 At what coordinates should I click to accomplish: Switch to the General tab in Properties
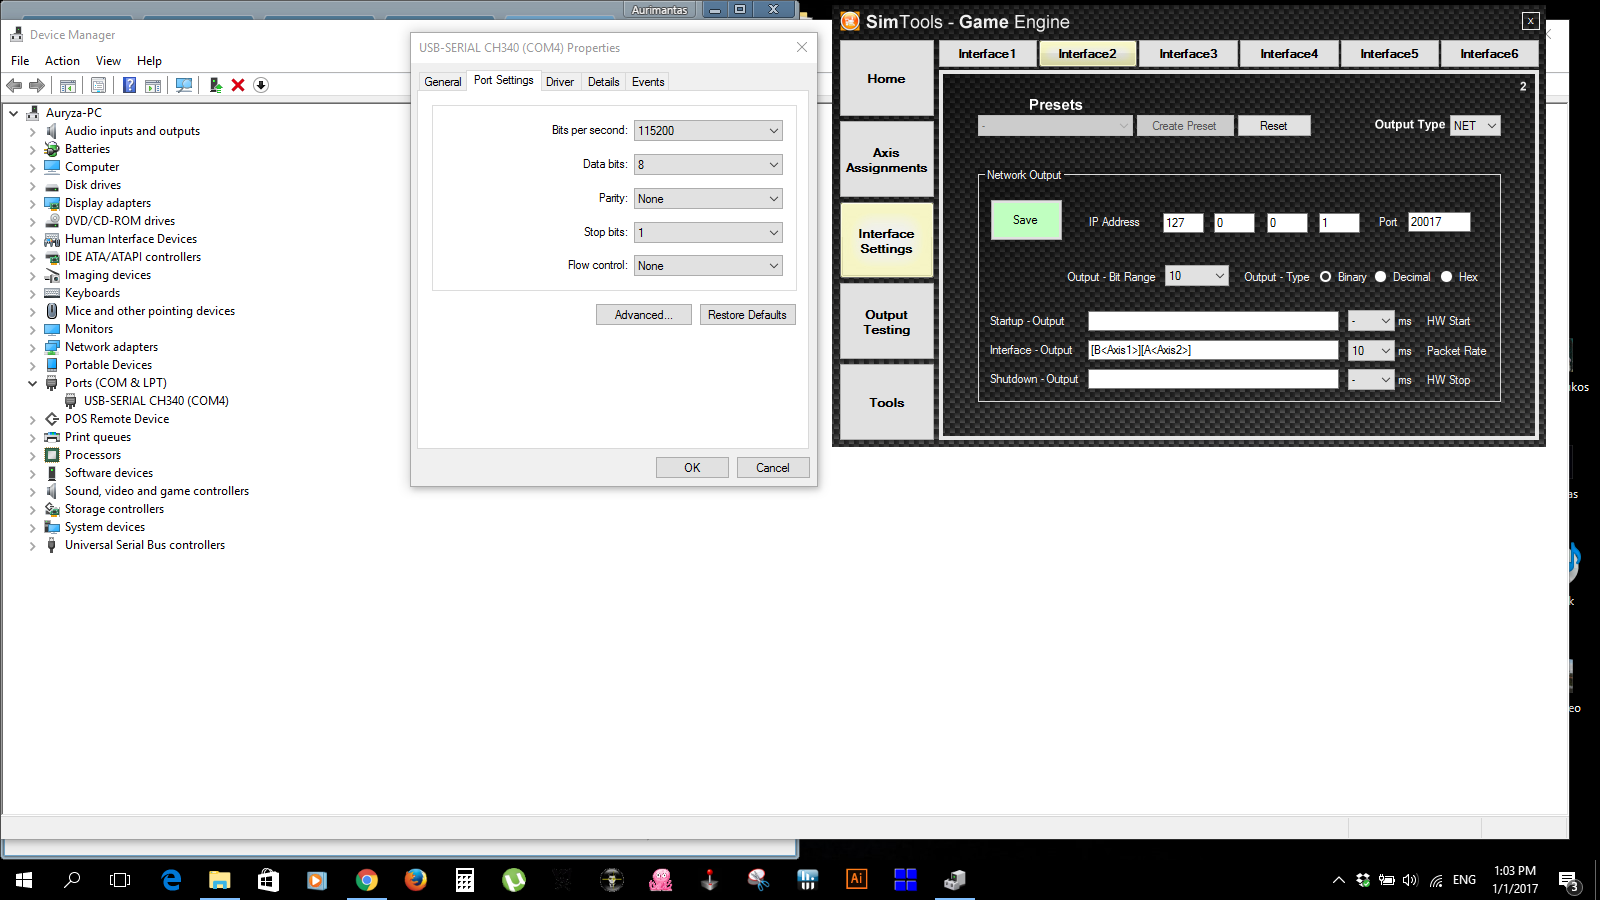pos(443,82)
